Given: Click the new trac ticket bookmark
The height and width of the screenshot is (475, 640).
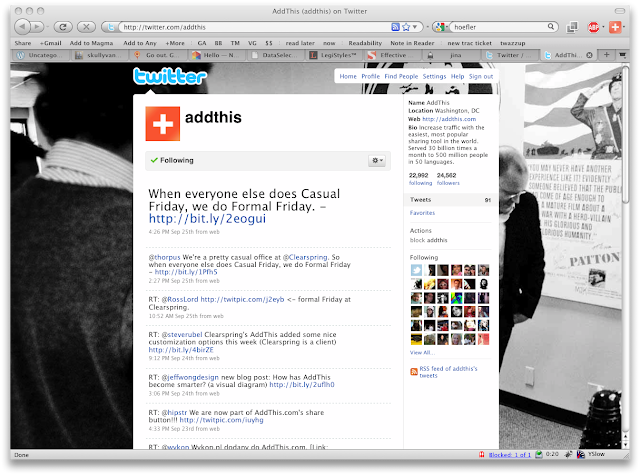Looking at the screenshot, I should tap(469, 43).
